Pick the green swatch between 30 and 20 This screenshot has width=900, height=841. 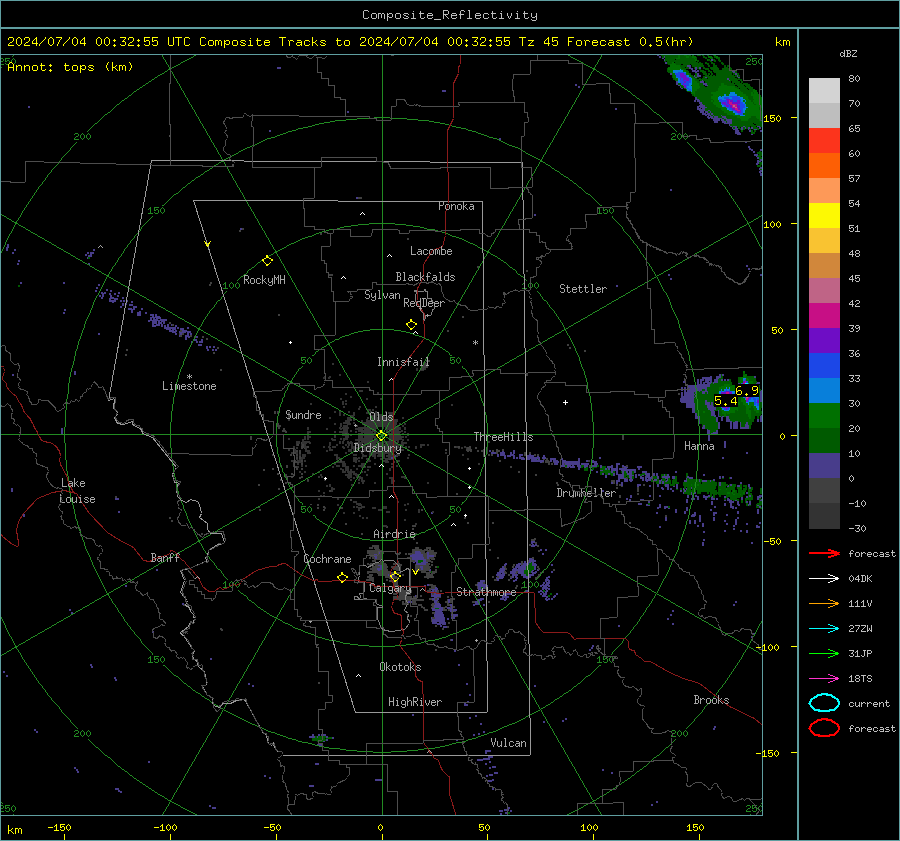[x=824, y=415]
